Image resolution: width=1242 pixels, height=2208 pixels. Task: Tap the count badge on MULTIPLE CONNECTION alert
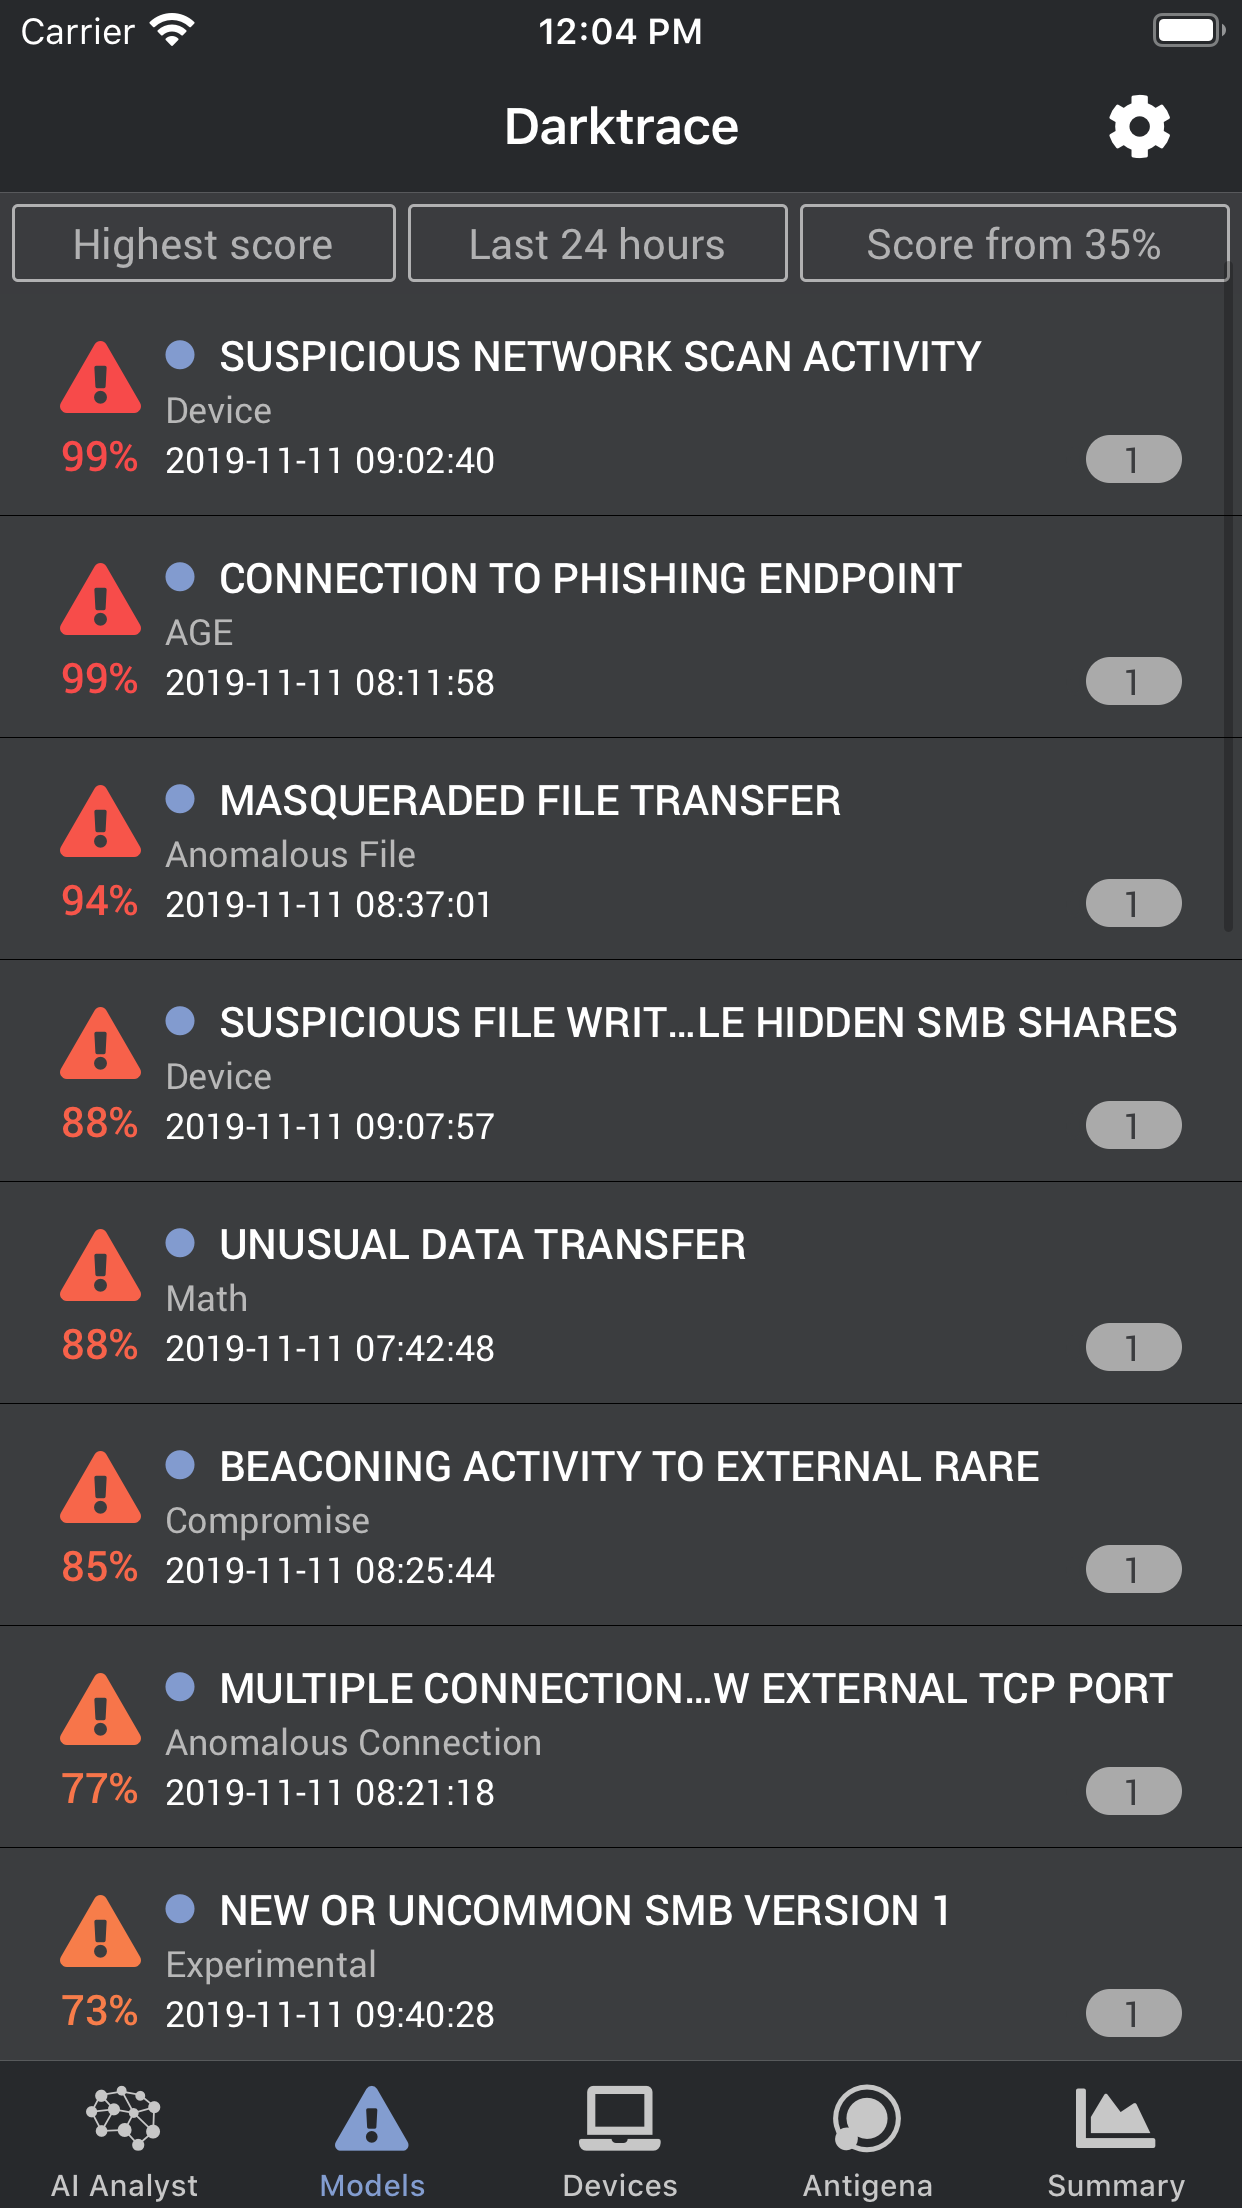tap(1133, 1791)
